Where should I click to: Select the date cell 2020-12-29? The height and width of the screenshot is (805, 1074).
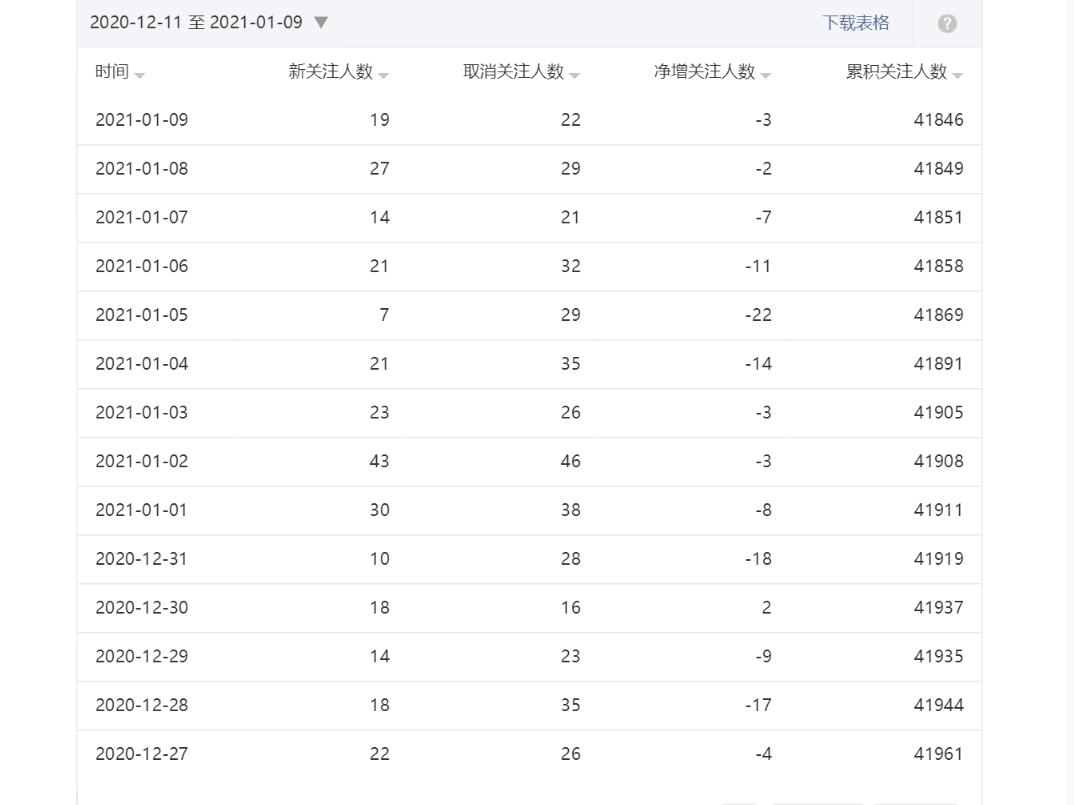coord(142,656)
